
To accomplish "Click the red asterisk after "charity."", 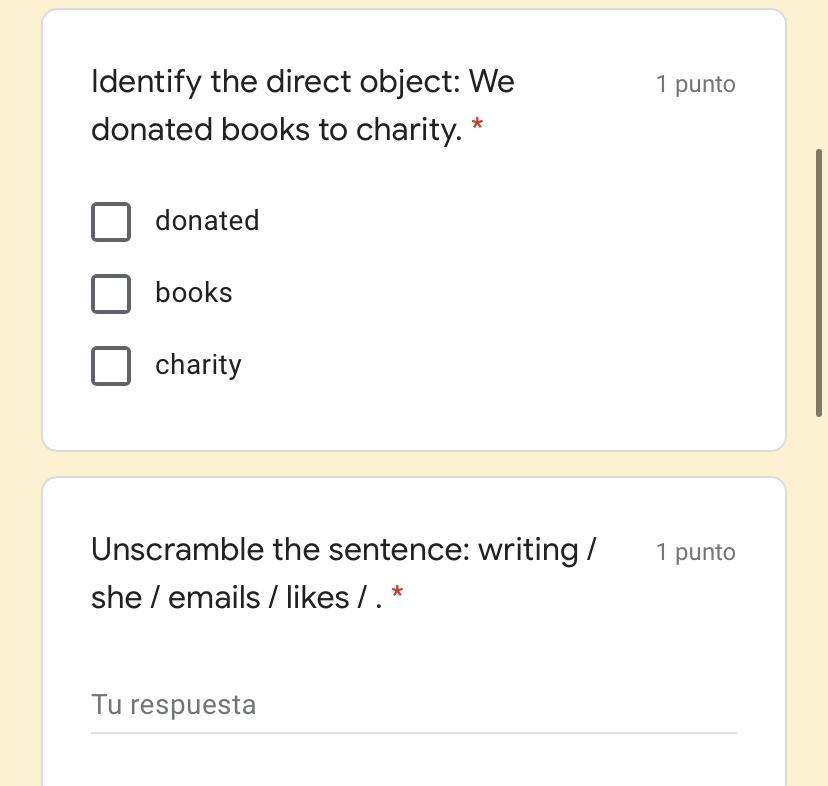I will [477, 127].
